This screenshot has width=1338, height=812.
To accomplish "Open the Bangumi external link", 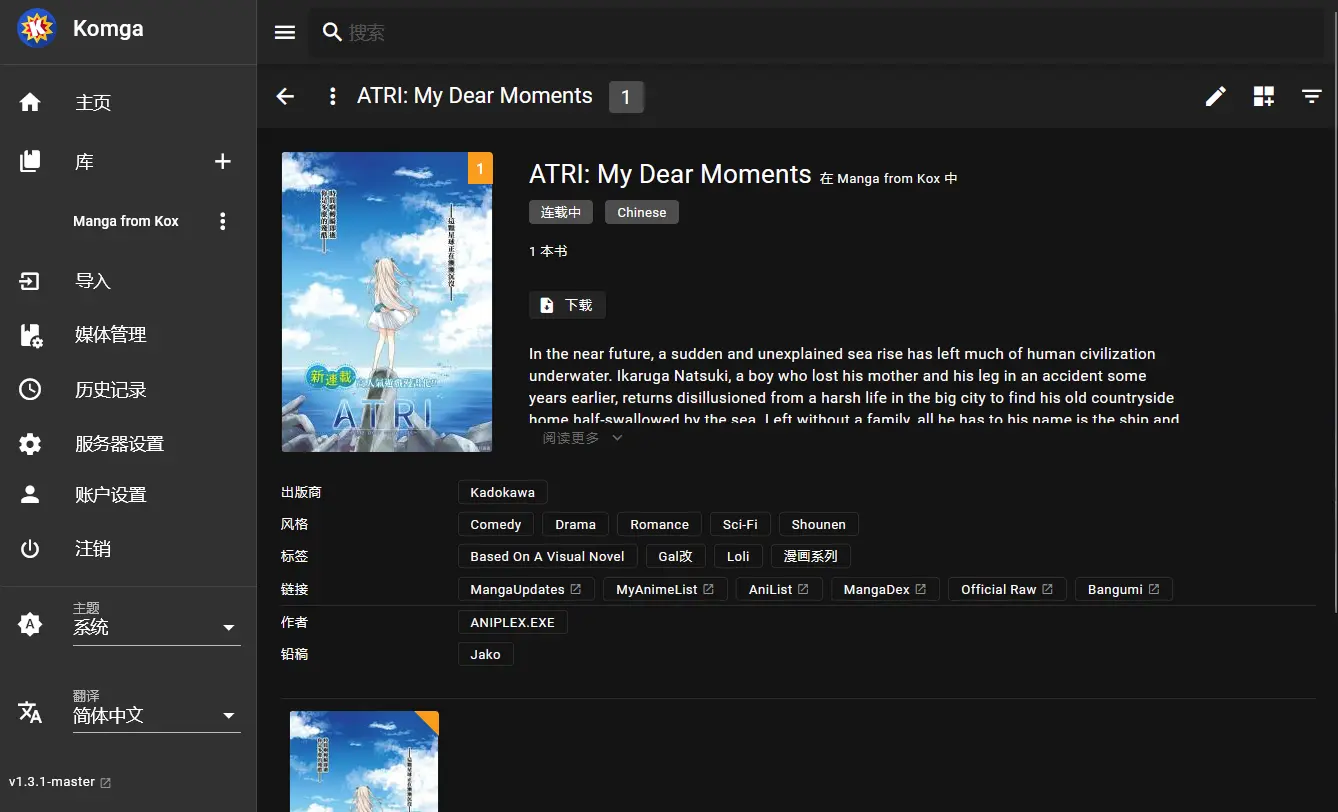I will (x=1124, y=589).
